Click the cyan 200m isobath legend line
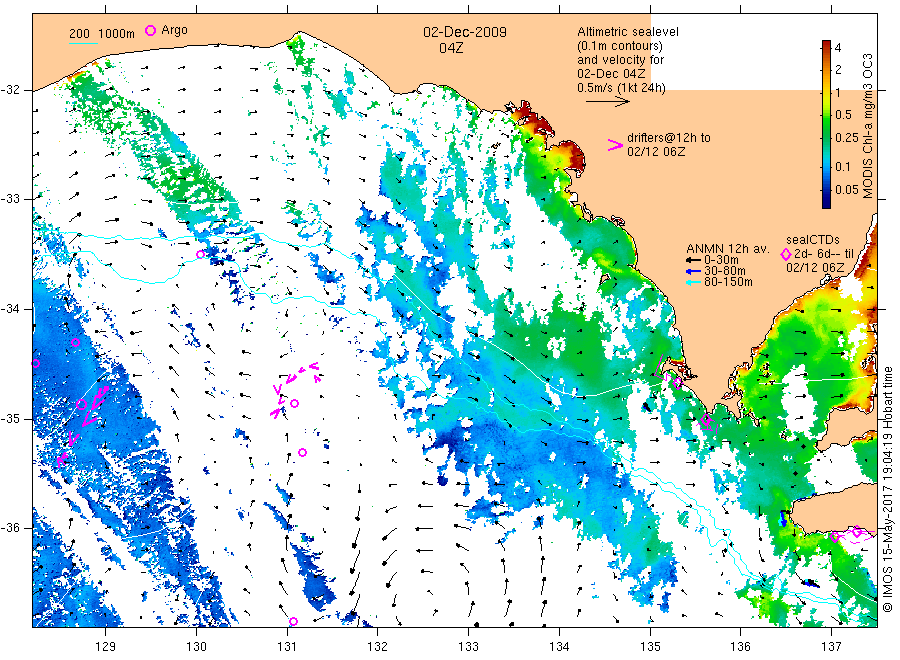The height and width of the screenshot is (660, 900). 83,43
